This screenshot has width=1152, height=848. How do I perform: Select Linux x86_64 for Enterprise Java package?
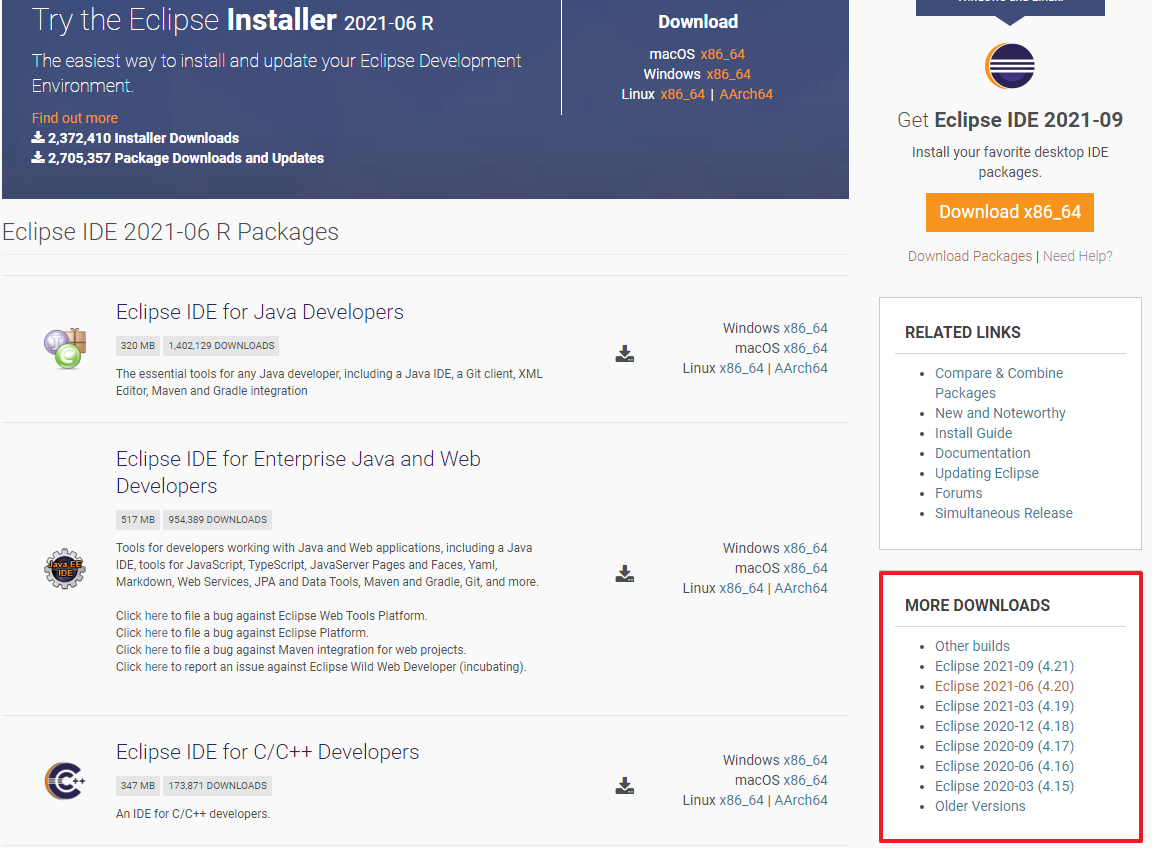[x=741, y=588]
